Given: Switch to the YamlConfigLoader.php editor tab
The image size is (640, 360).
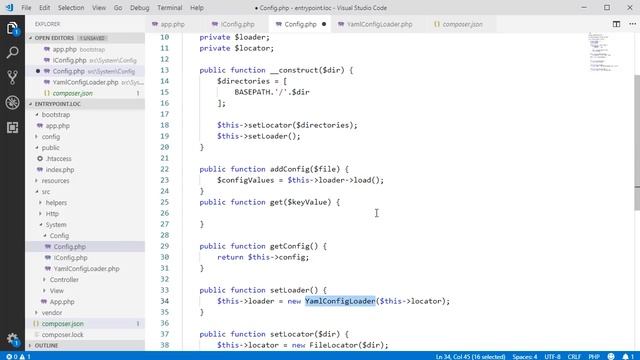Looking at the screenshot, I should [x=379, y=24].
